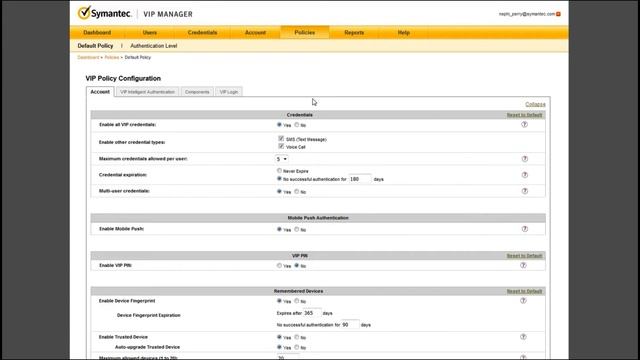Open the Credentials menu
The height and width of the screenshot is (360, 640).
(202, 32)
